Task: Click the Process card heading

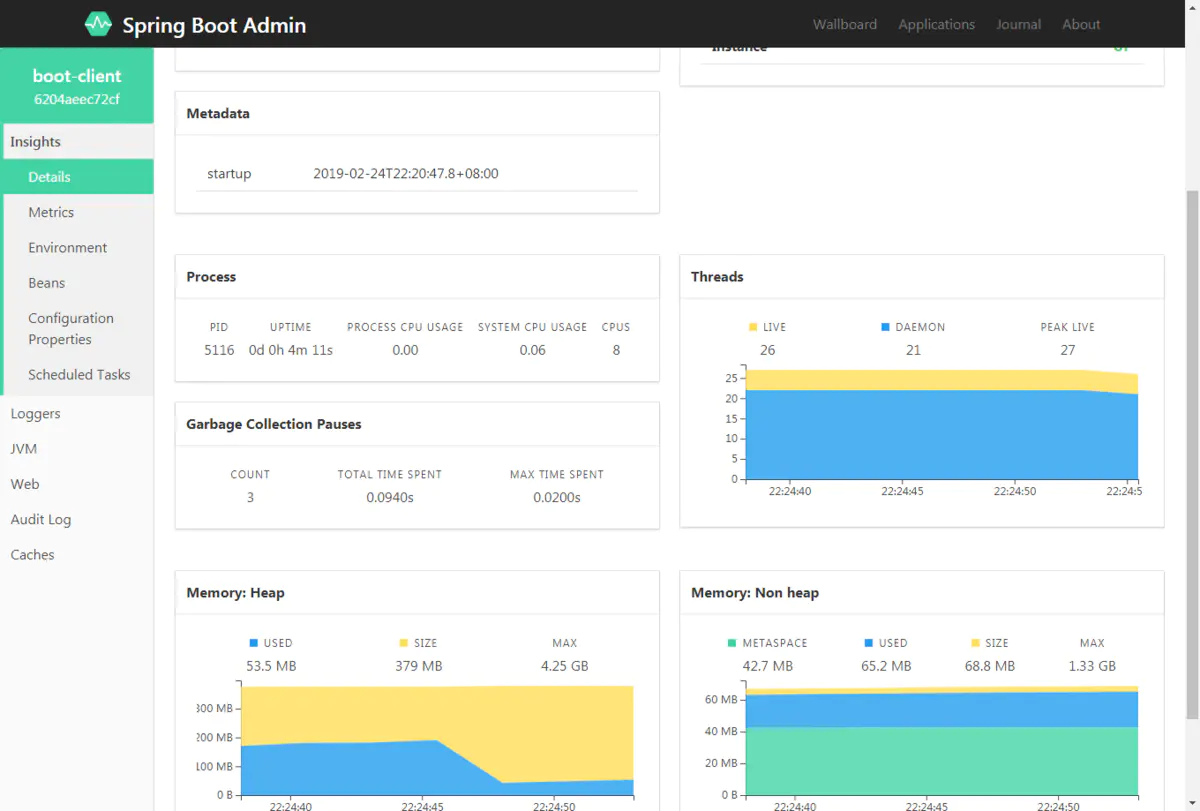Action: (211, 277)
